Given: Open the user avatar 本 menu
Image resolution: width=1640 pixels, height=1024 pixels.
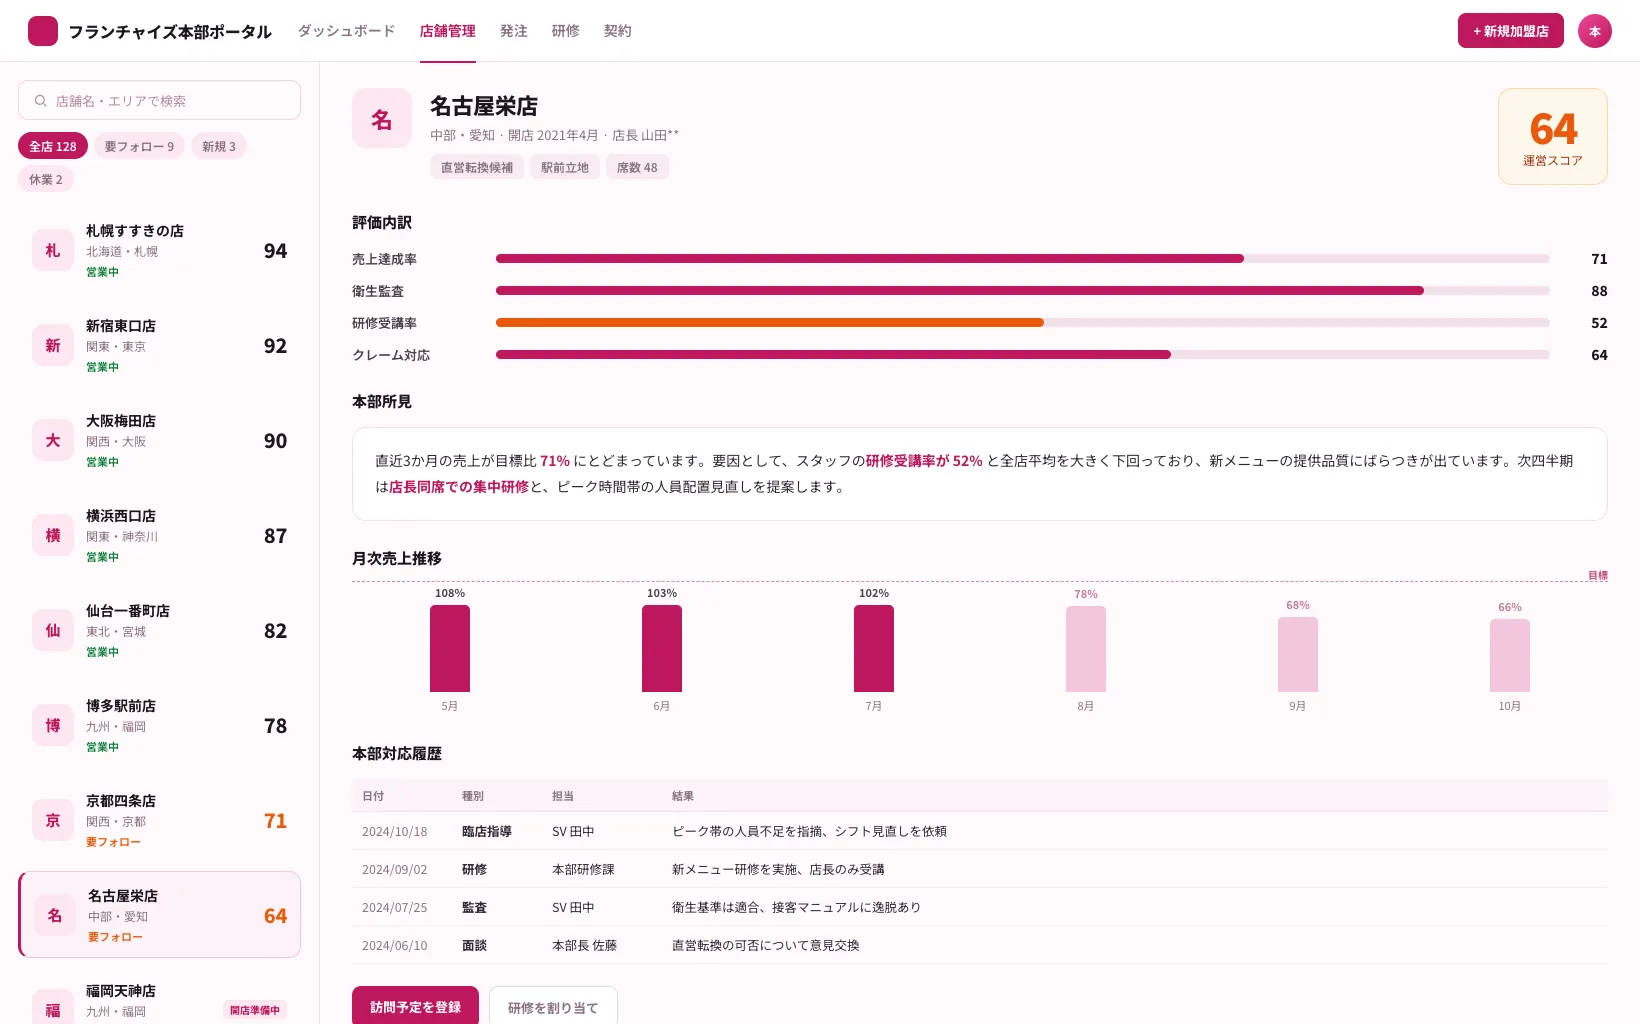Looking at the screenshot, I should (1594, 31).
